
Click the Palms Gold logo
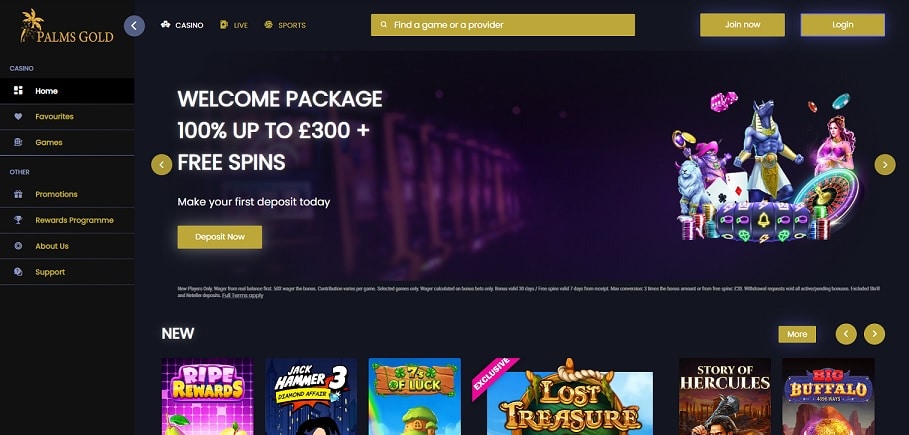click(67, 26)
